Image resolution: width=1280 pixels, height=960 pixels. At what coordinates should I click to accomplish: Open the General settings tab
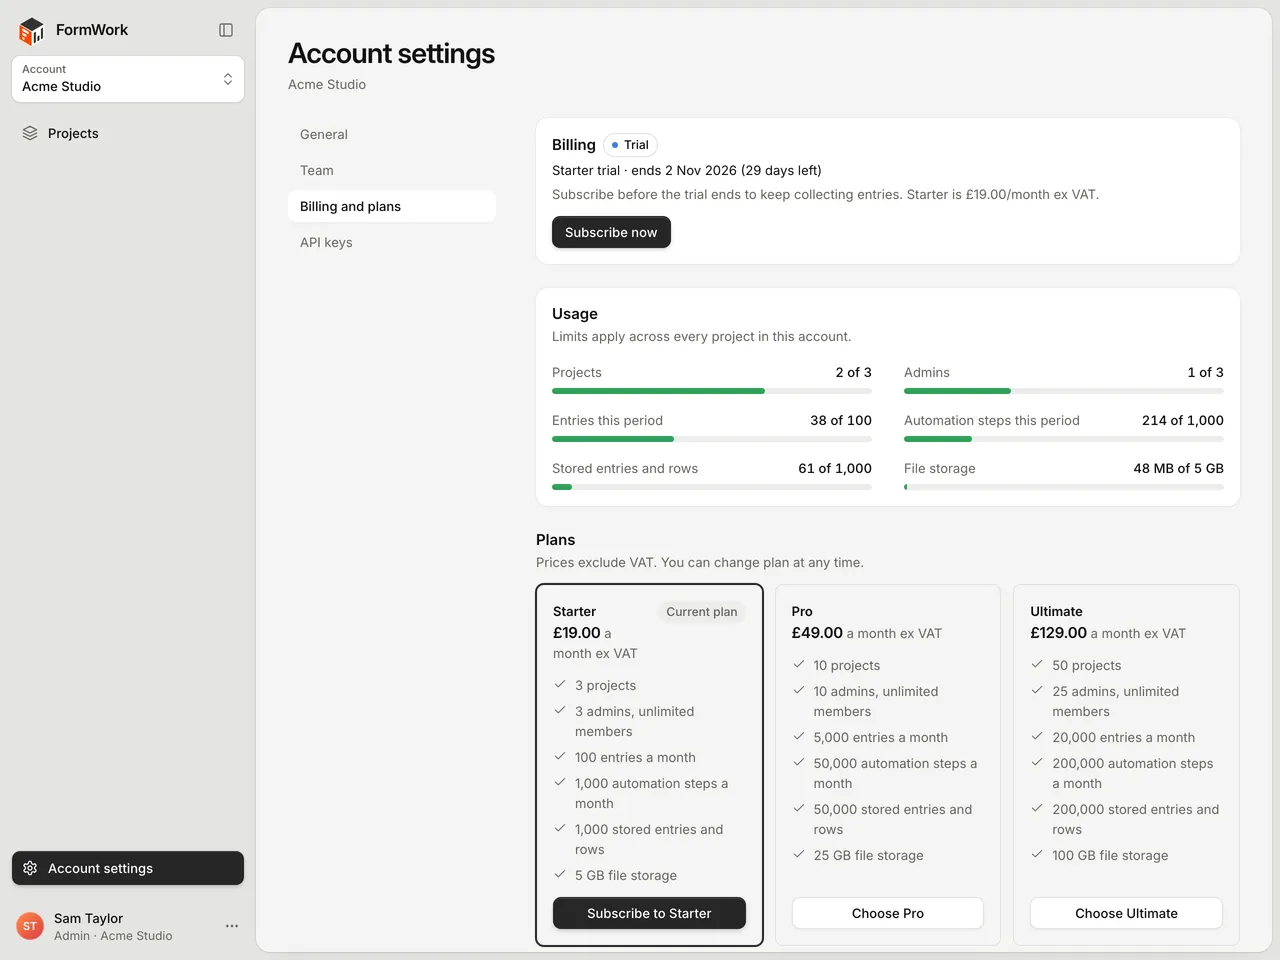pos(392,134)
